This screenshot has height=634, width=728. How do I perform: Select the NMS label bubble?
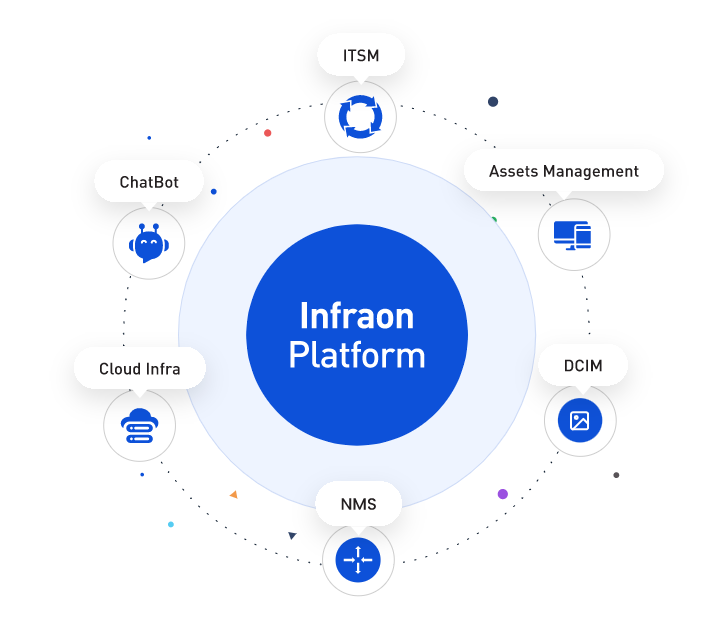coord(358,504)
